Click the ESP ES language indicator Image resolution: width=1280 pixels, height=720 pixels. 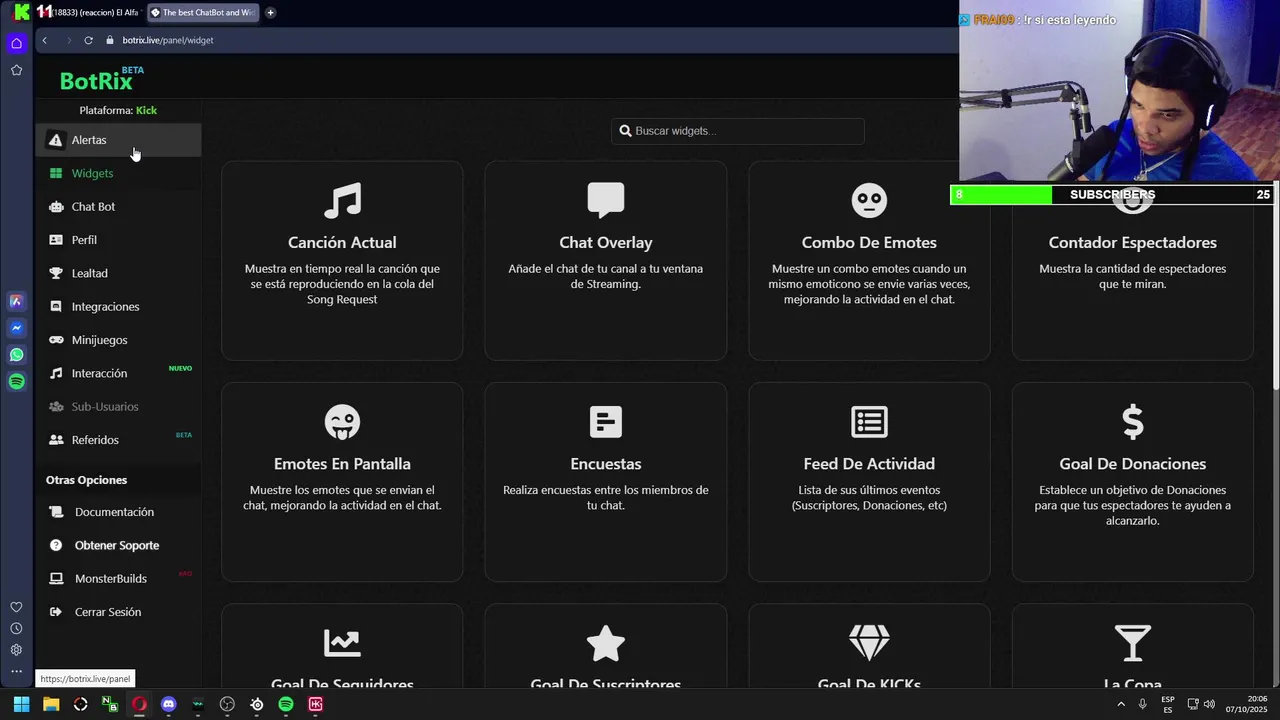click(x=1168, y=704)
